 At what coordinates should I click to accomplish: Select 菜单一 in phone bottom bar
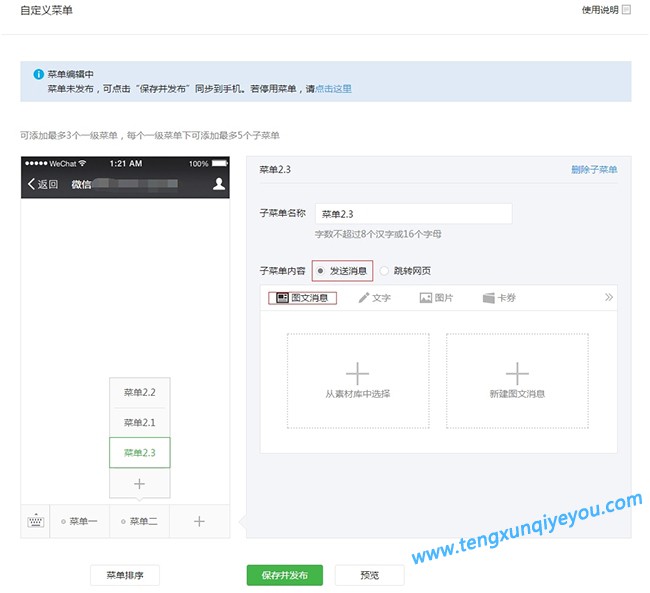pyautogui.click(x=80, y=521)
